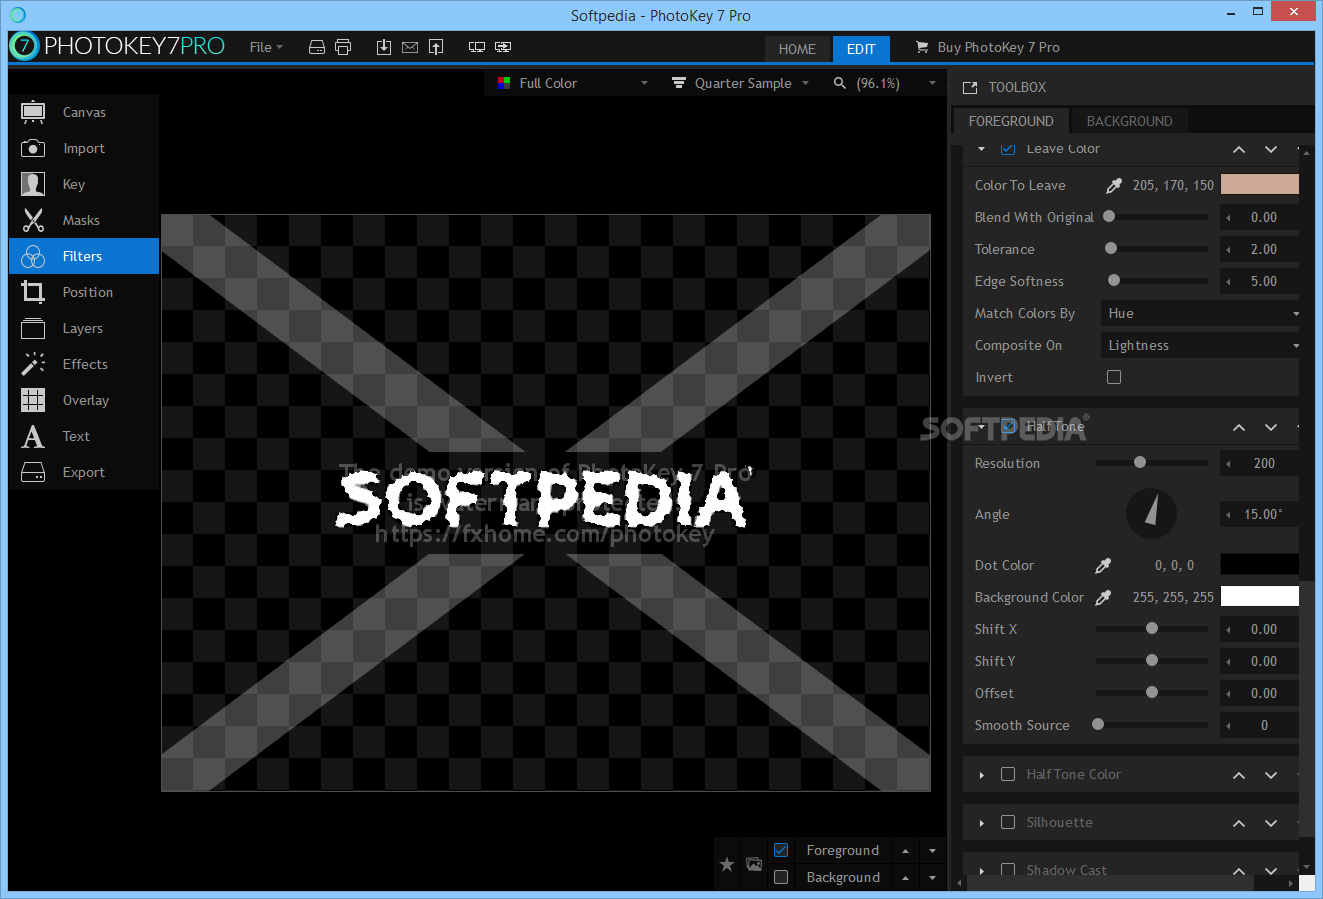
Task: Select the FOREGROUND toolbox tab
Action: tap(1011, 121)
